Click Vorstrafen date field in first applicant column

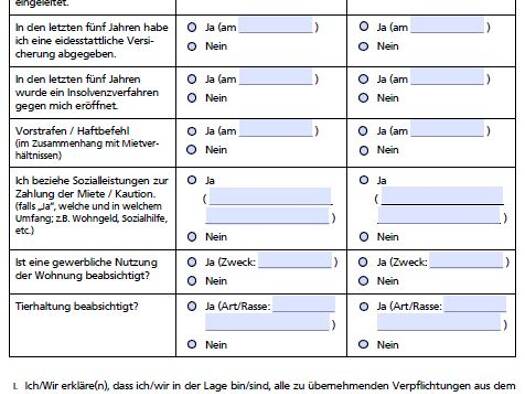tap(276, 129)
